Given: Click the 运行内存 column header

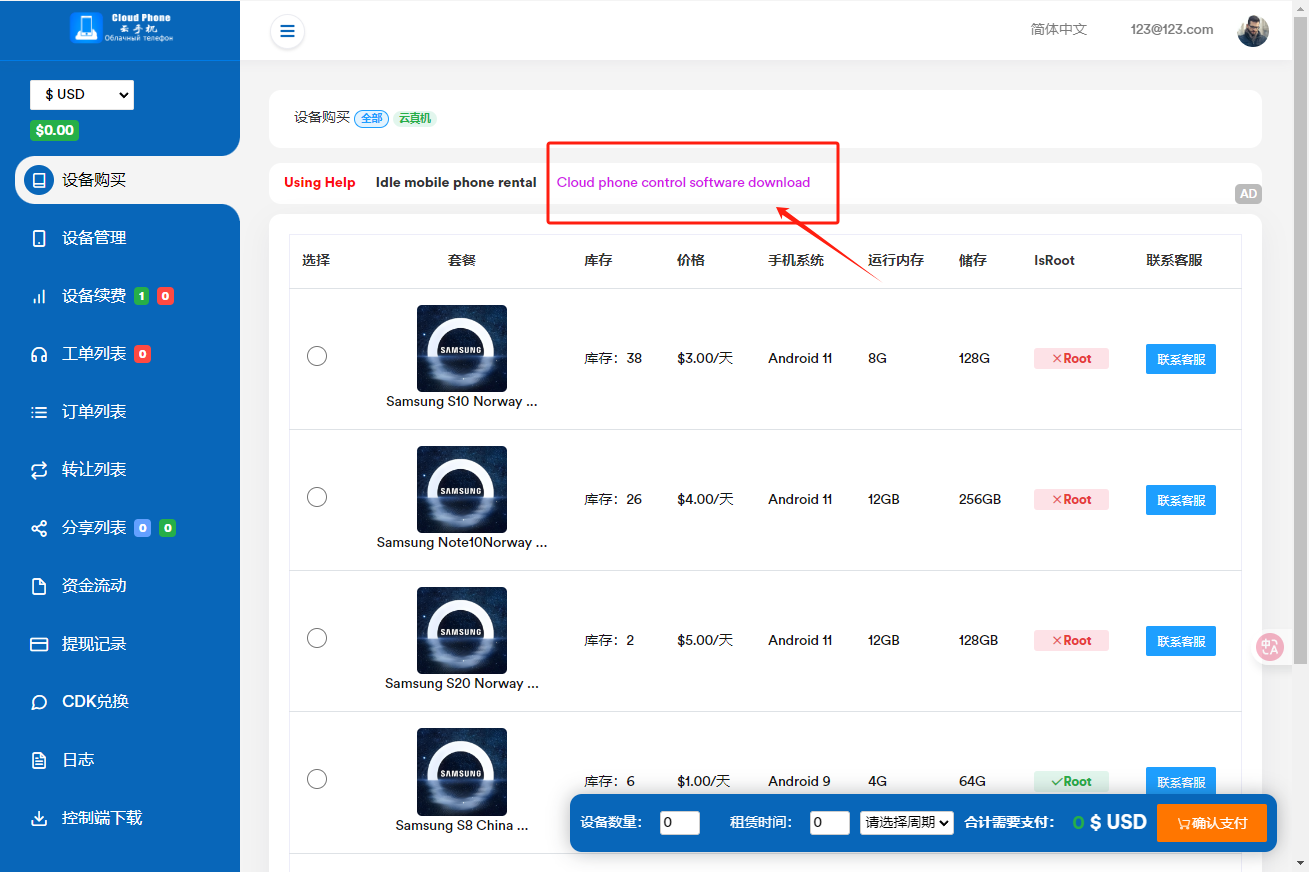Looking at the screenshot, I should point(896,260).
